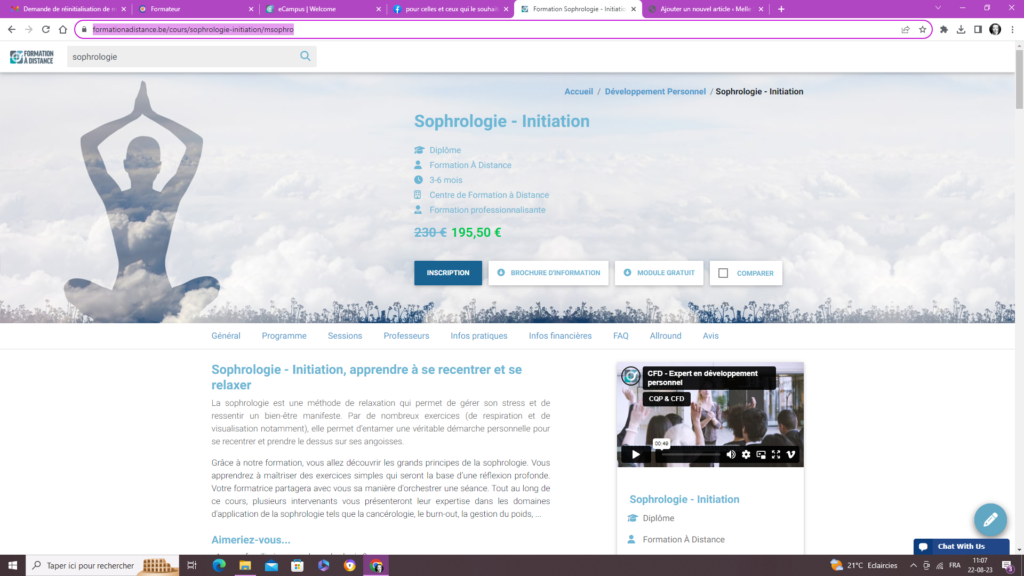Open the browser downloads icon
1024x576 pixels.
point(961,29)
